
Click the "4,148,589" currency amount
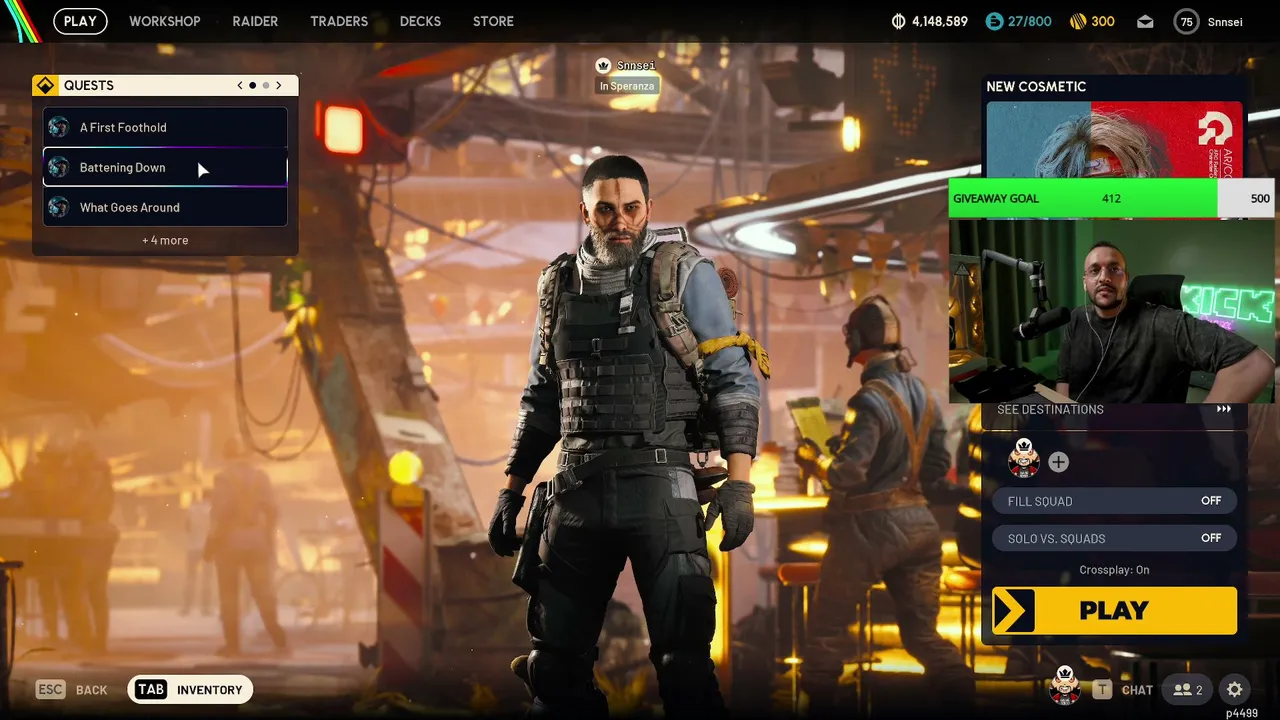(x=940, y=21)
